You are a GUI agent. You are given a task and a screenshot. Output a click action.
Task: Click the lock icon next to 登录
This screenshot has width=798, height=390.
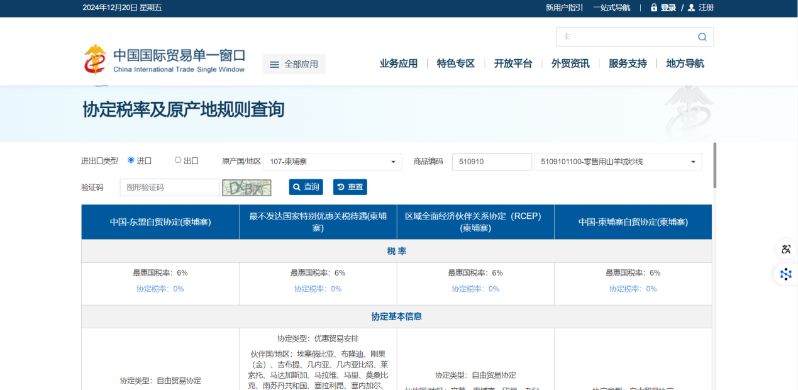pos(654,8)
